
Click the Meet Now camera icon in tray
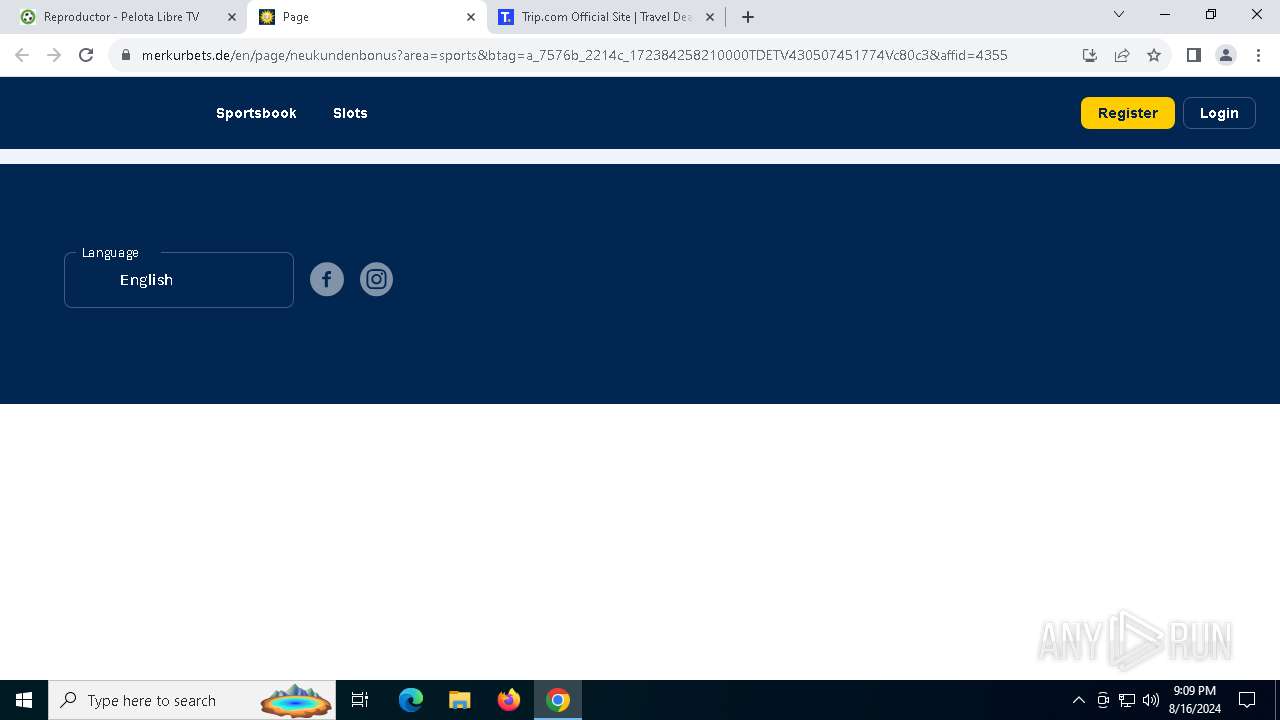point(1103,700)
